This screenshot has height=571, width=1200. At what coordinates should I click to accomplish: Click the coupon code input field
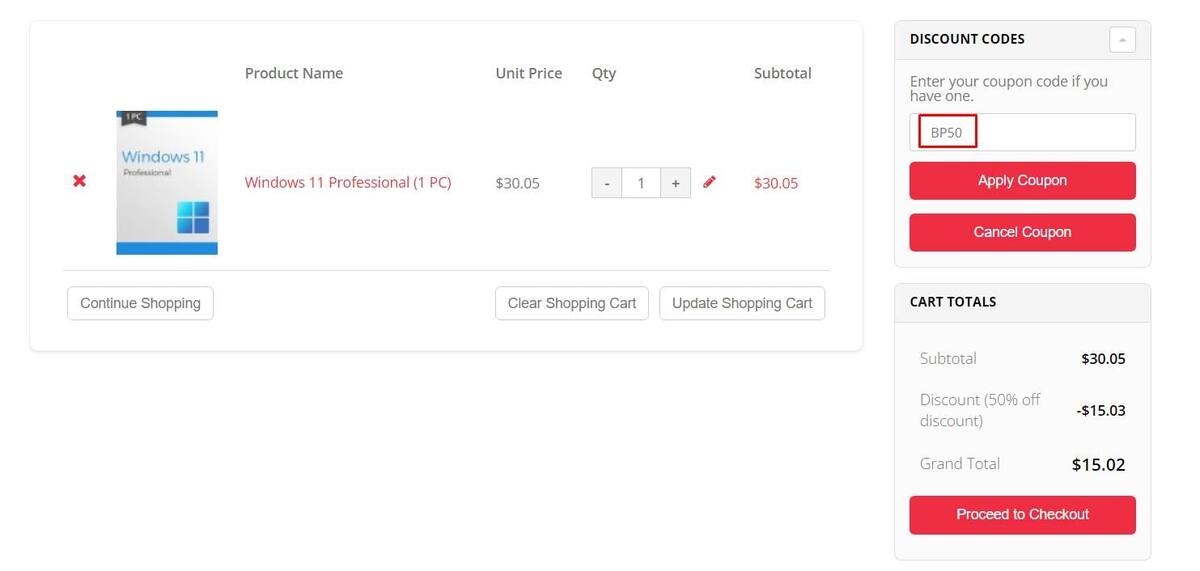1022,132
